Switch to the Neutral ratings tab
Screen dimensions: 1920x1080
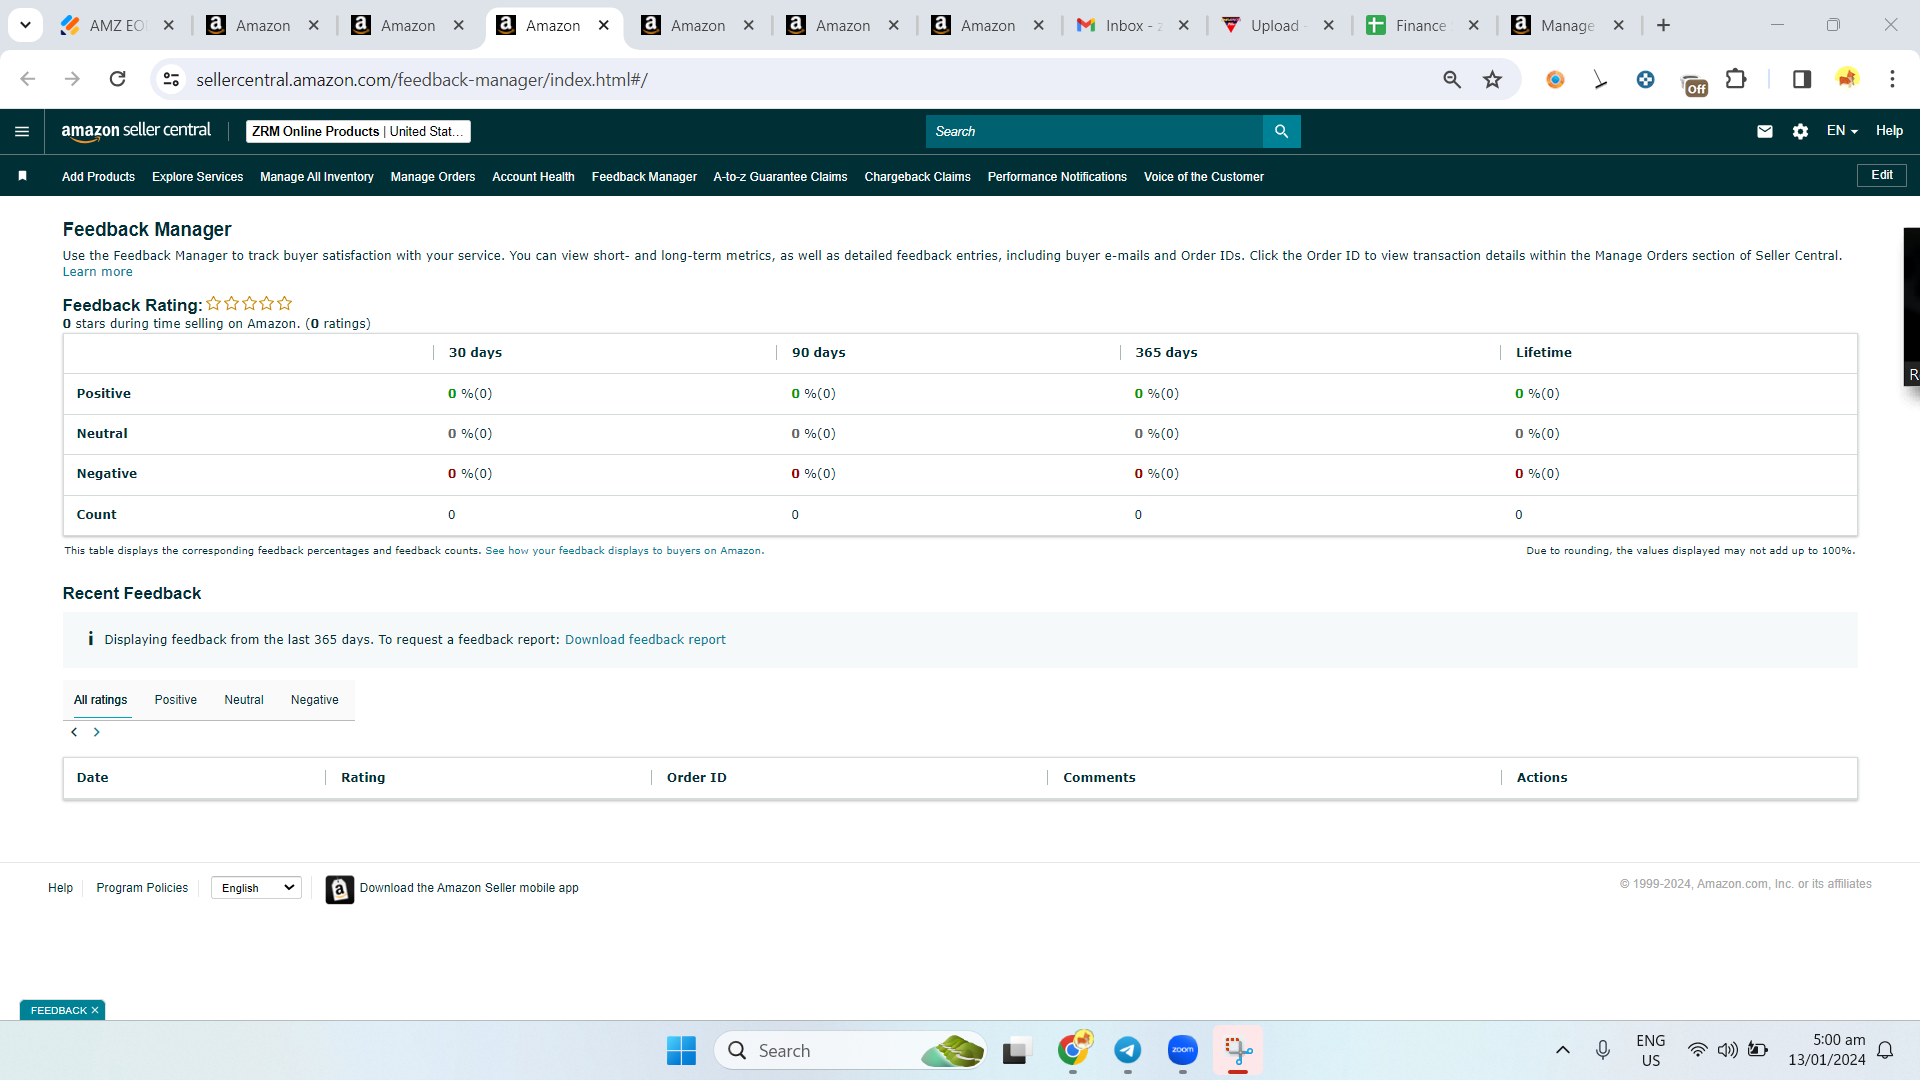[244, 700]
